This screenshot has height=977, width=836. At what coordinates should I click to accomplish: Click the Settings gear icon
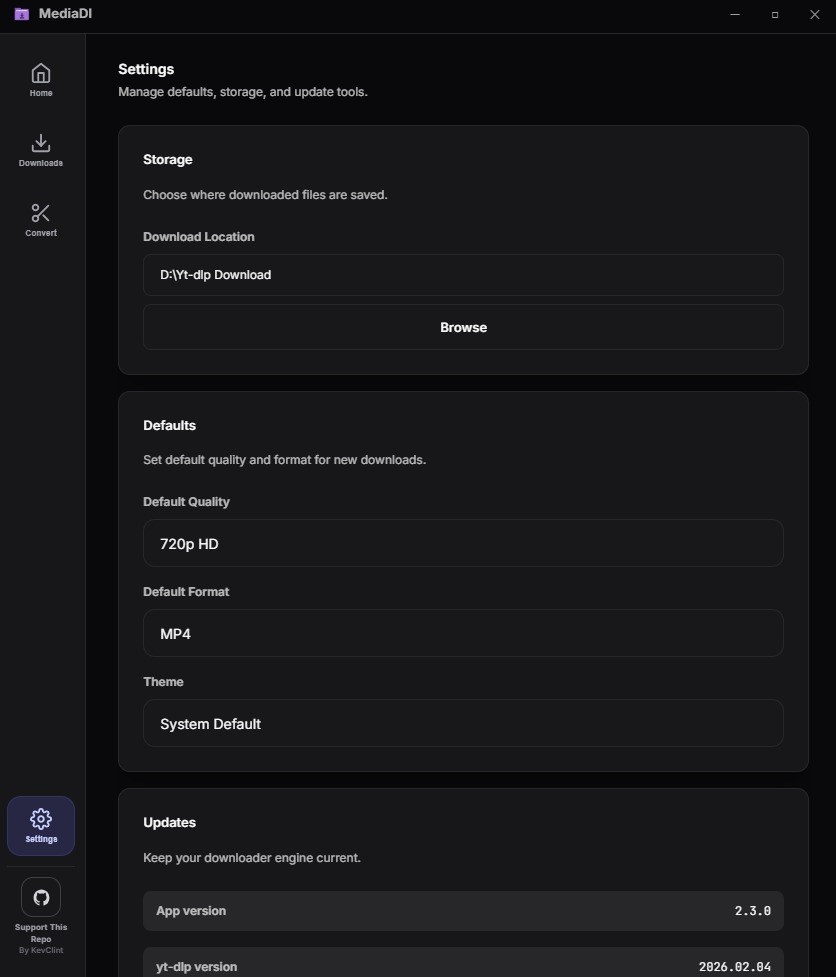40,818
